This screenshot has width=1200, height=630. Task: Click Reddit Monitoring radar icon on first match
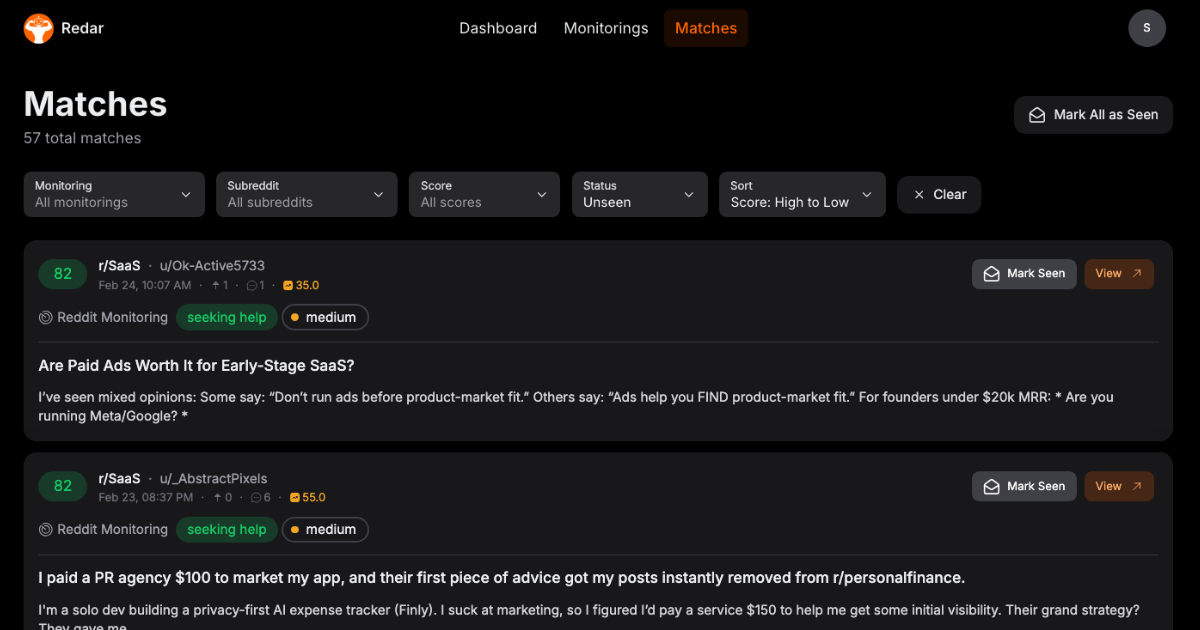coord(46,318)
